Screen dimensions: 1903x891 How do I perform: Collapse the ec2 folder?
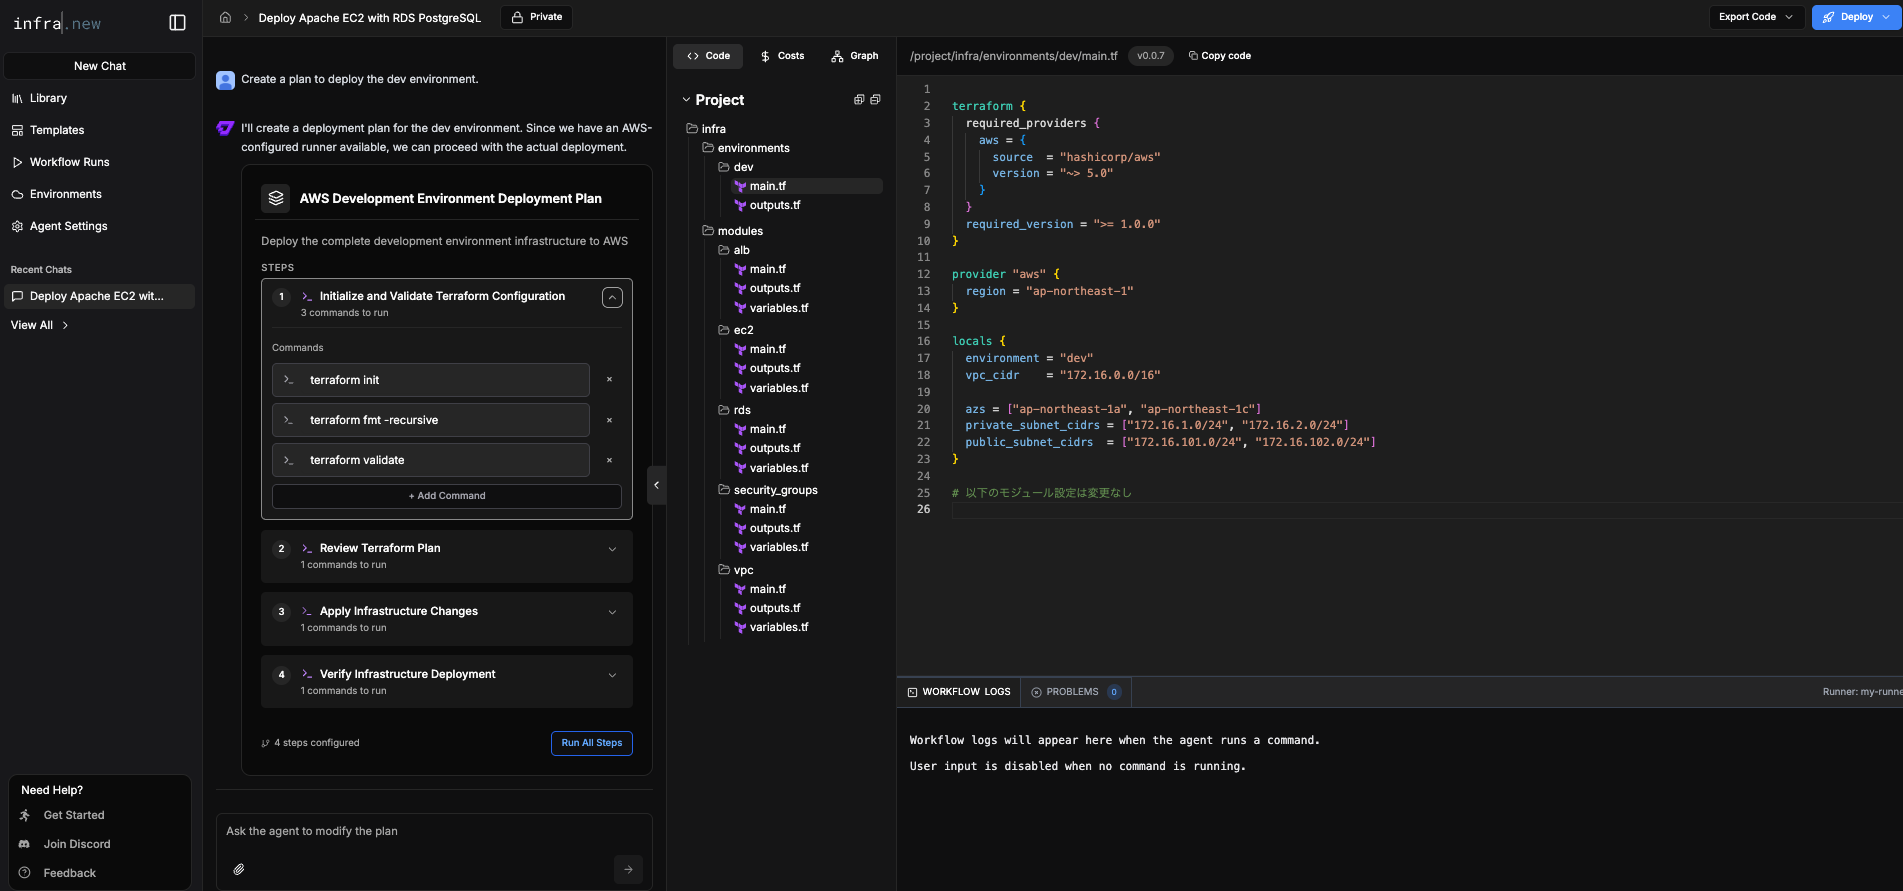[736, 330]
